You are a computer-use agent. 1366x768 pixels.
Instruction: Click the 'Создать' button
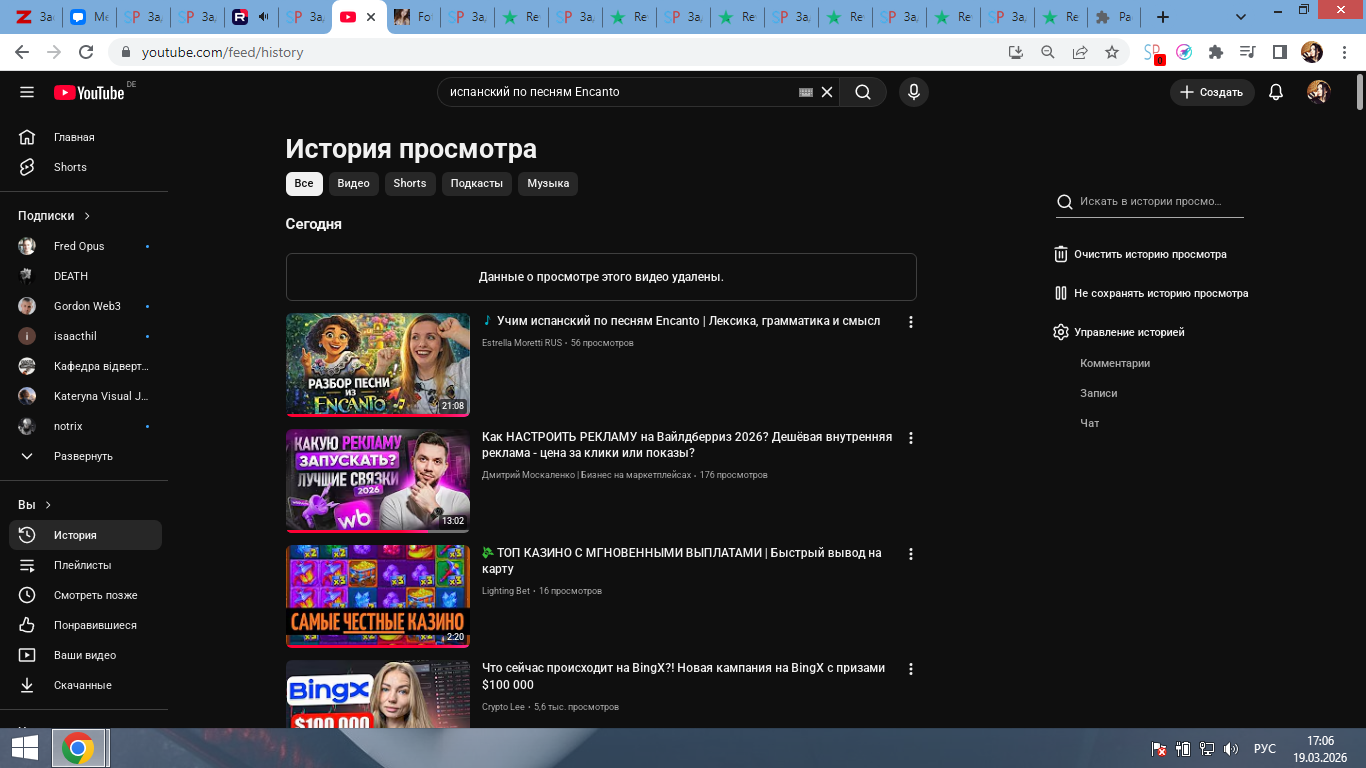click(x=1212, y=92)
